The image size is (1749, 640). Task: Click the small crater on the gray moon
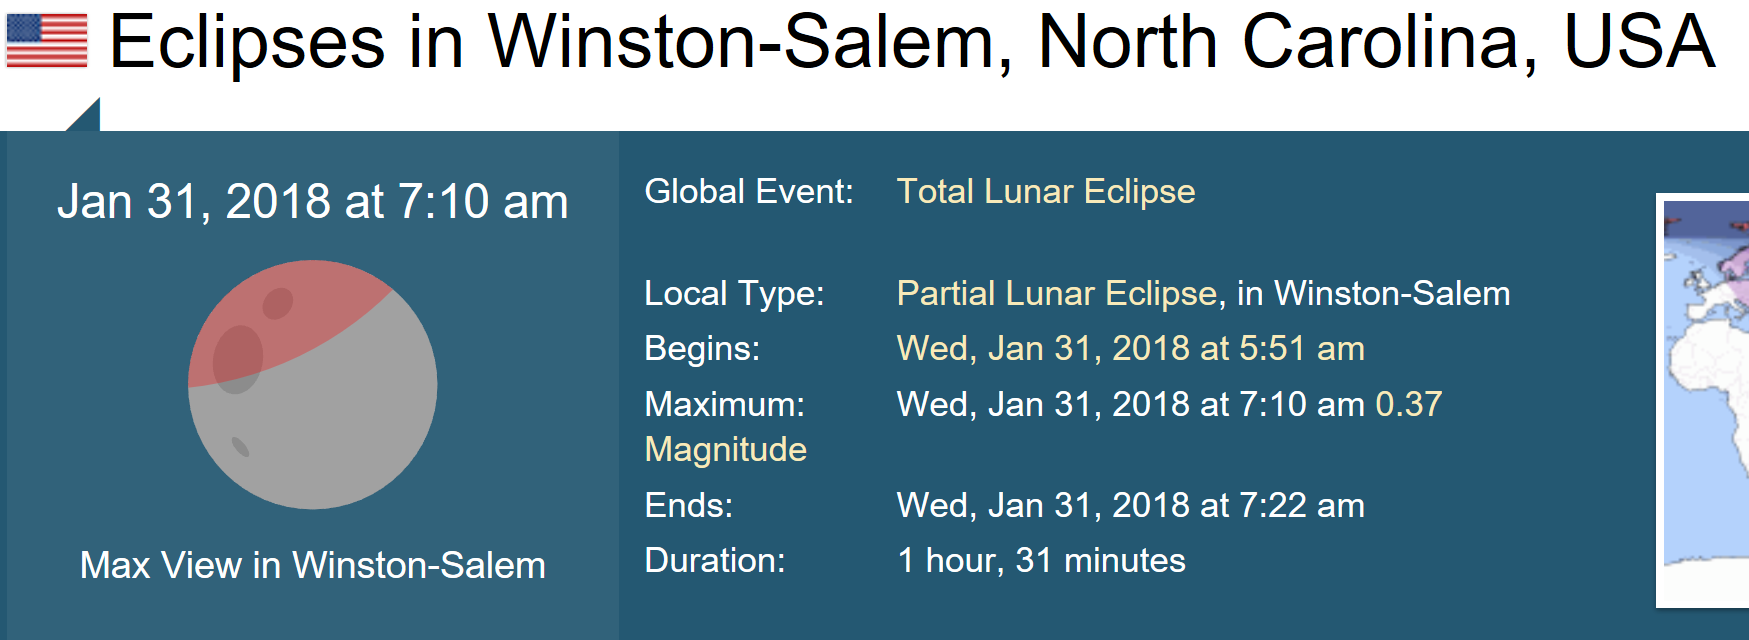click(240, 446)
